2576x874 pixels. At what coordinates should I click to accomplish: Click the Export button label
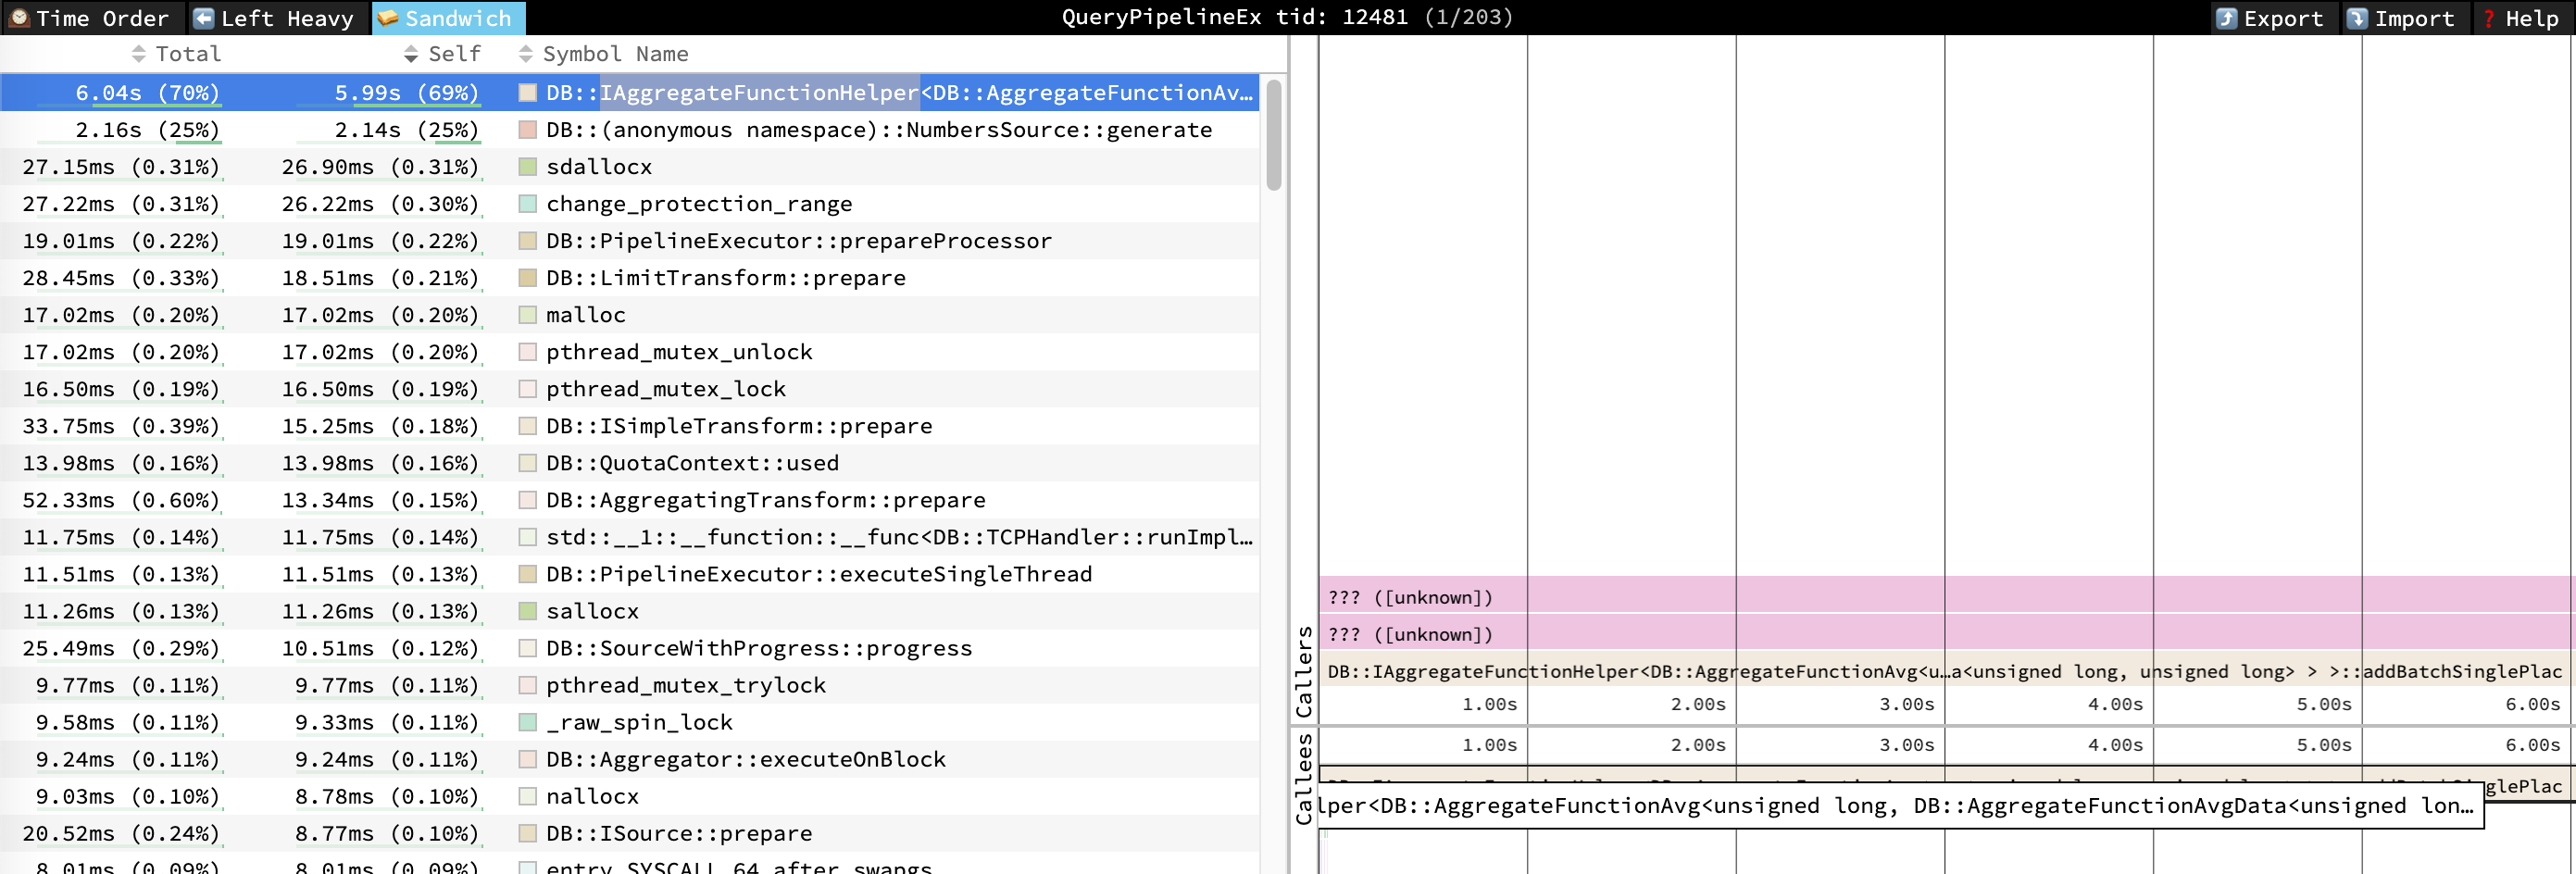pos(2283,18)
